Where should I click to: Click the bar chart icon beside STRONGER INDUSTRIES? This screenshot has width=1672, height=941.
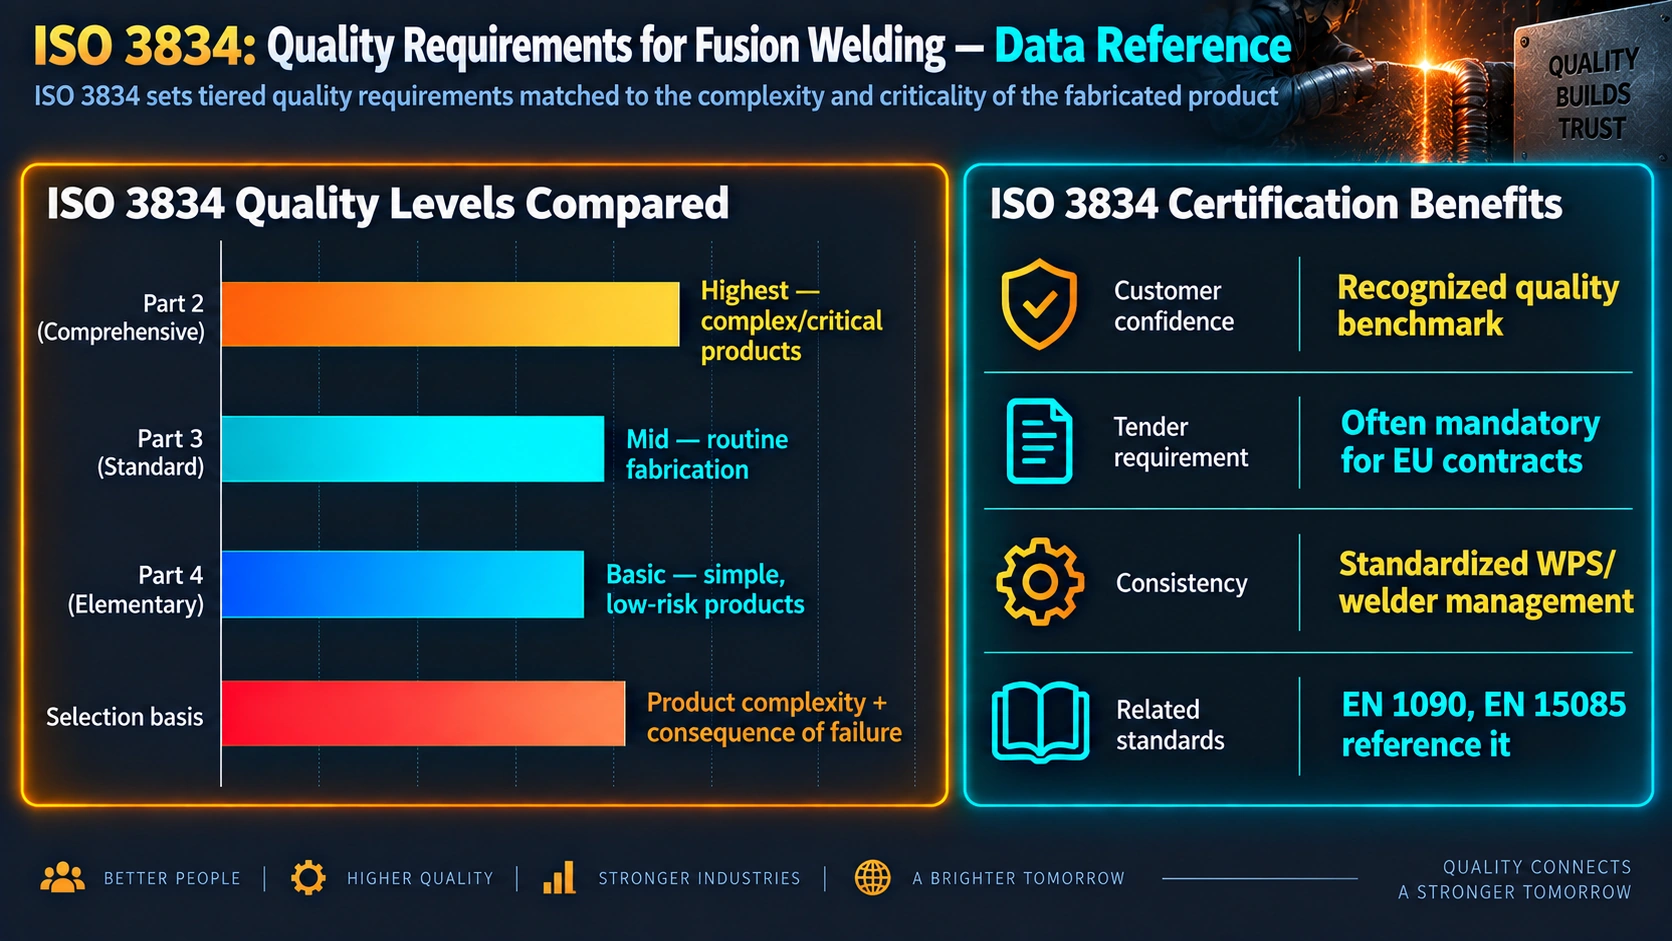point(559,877)
